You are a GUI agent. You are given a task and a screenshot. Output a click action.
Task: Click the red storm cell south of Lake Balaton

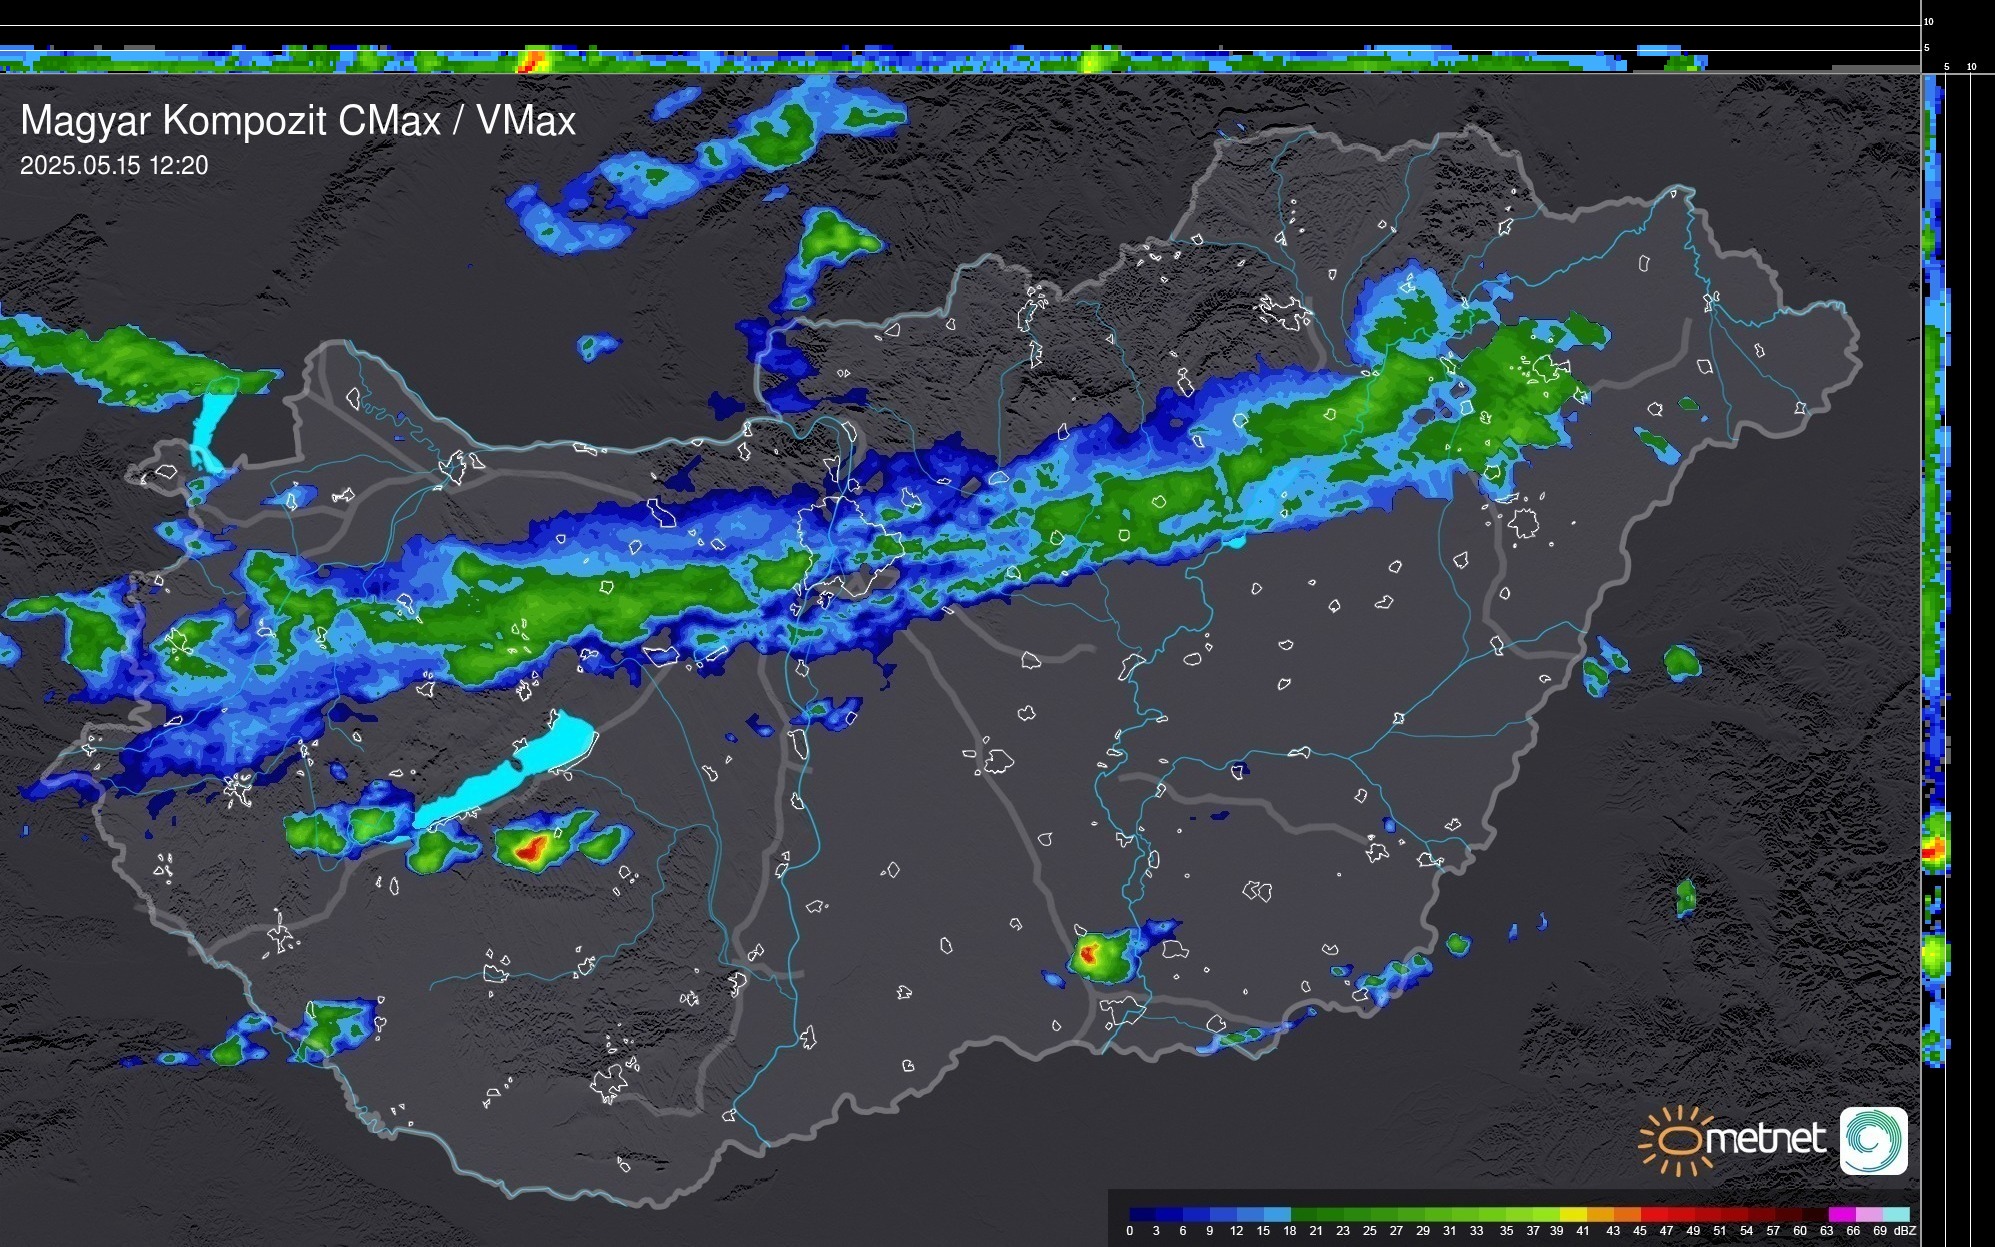click(x=529, y=850)
